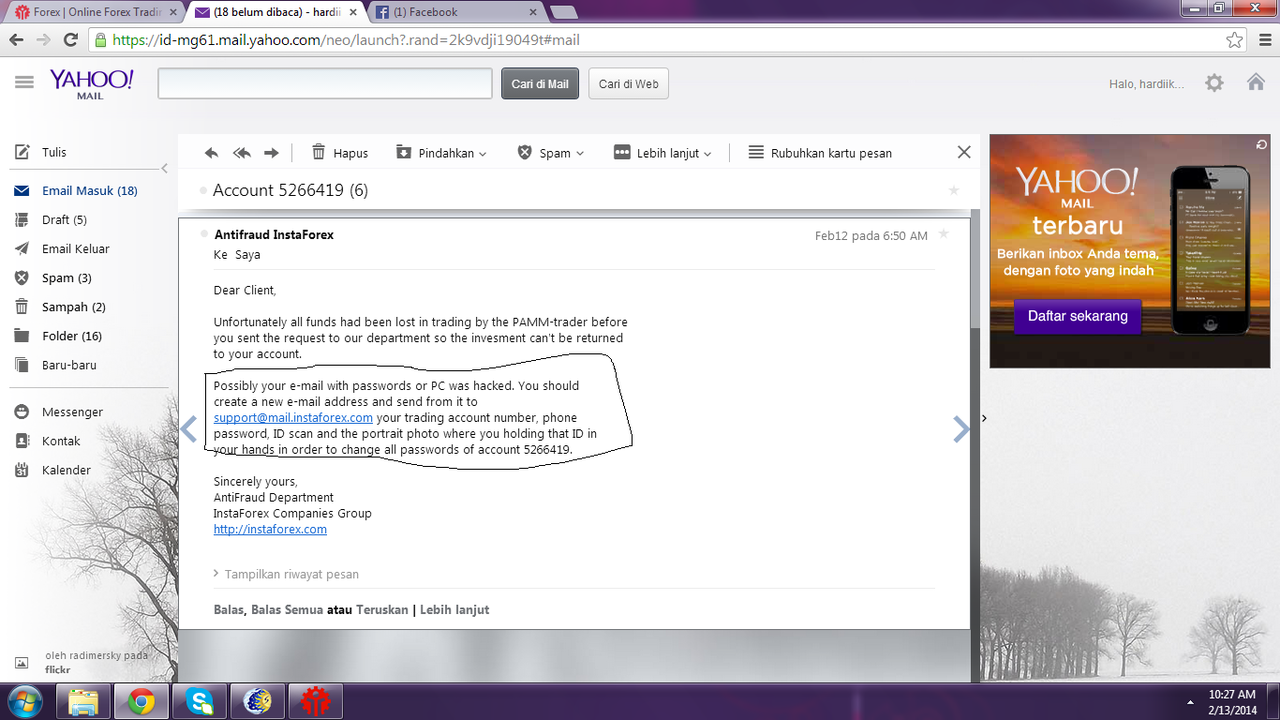Click the Teruskan forward link
Image resolution: width=1280 pixels, height=720 pixels.
click(x=382, y=609)
